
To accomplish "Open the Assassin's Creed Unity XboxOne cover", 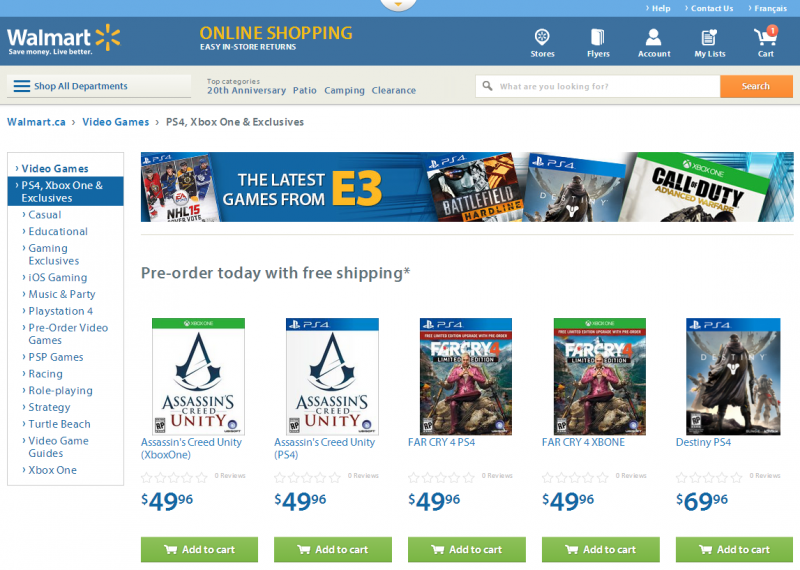I will tap(198, 376).
